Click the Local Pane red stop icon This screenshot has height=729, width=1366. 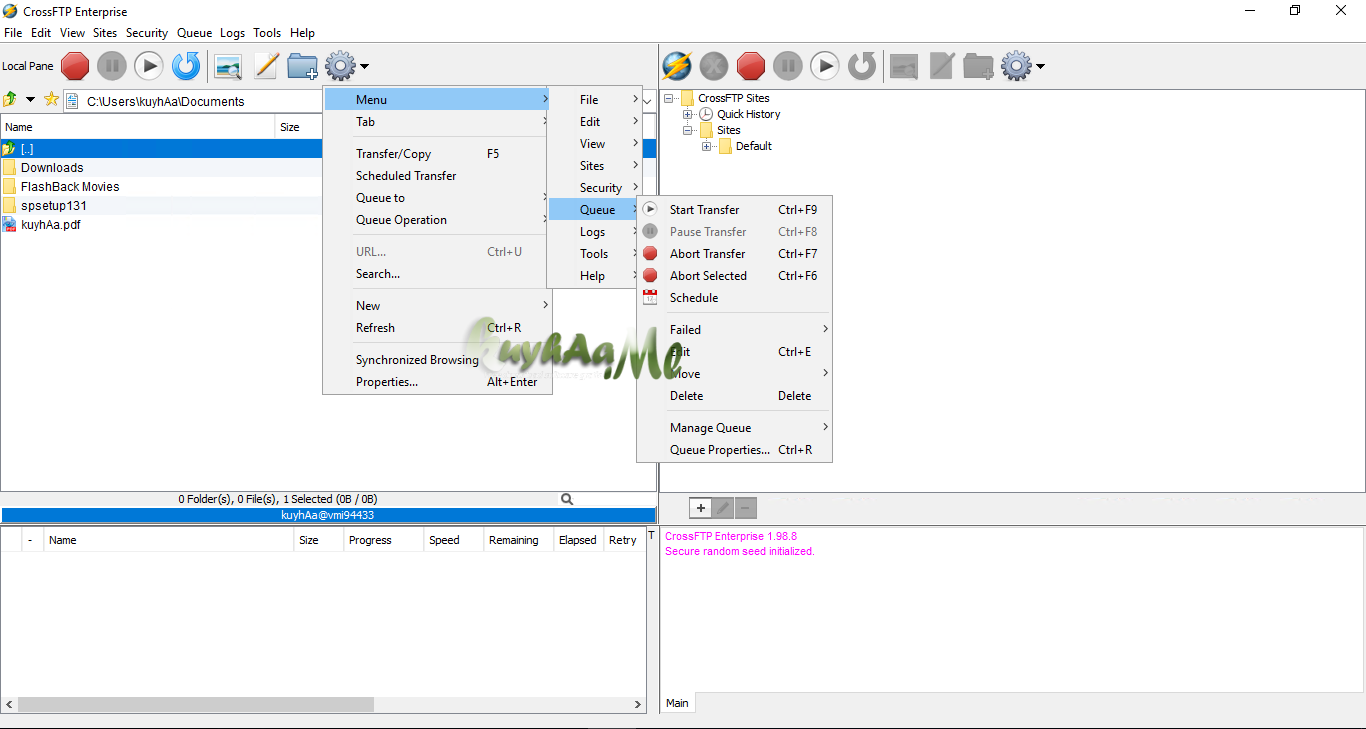coord(75,67)
